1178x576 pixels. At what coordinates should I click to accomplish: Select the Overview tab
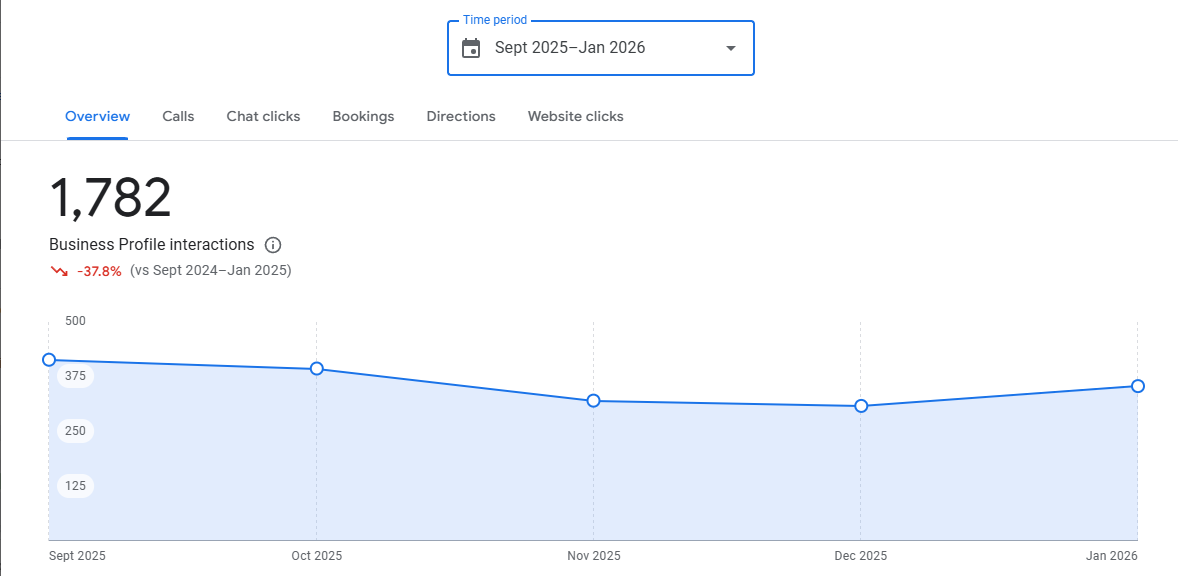click(97, 116)
